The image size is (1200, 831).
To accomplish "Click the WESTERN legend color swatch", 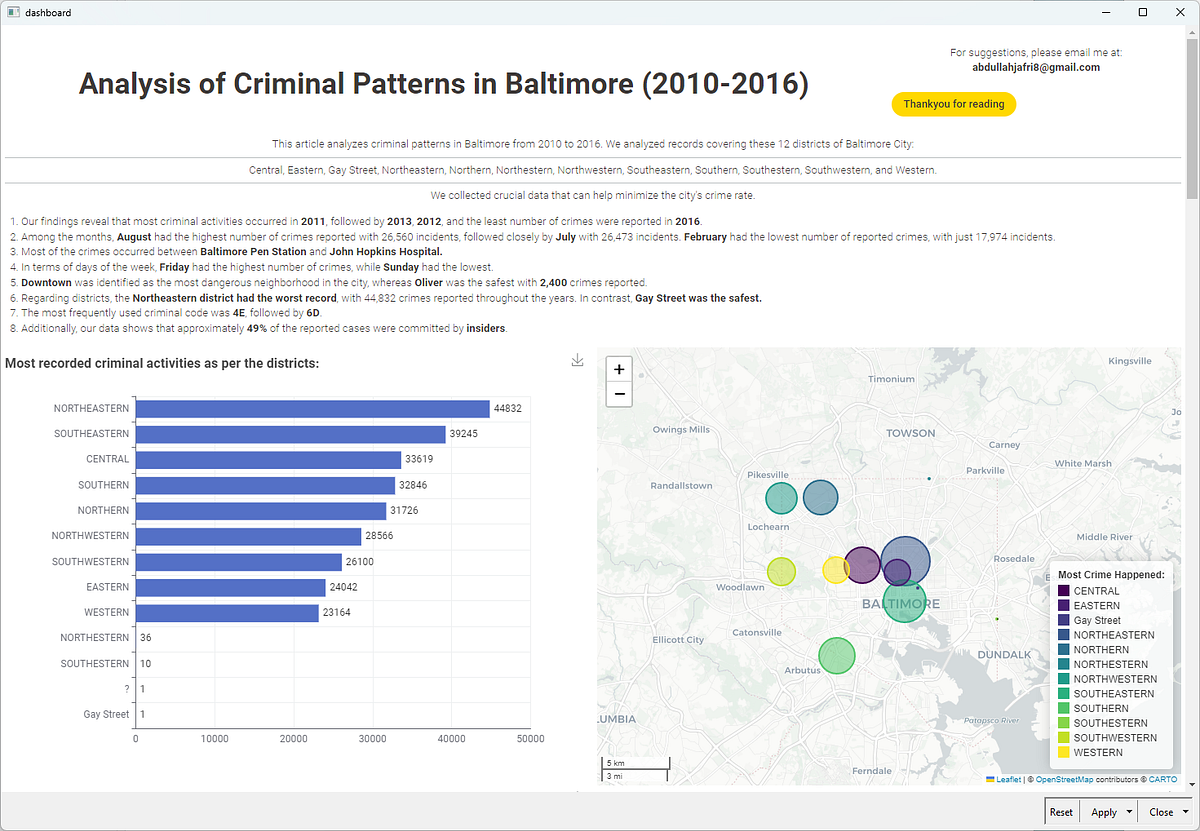I will point(1064,752).
